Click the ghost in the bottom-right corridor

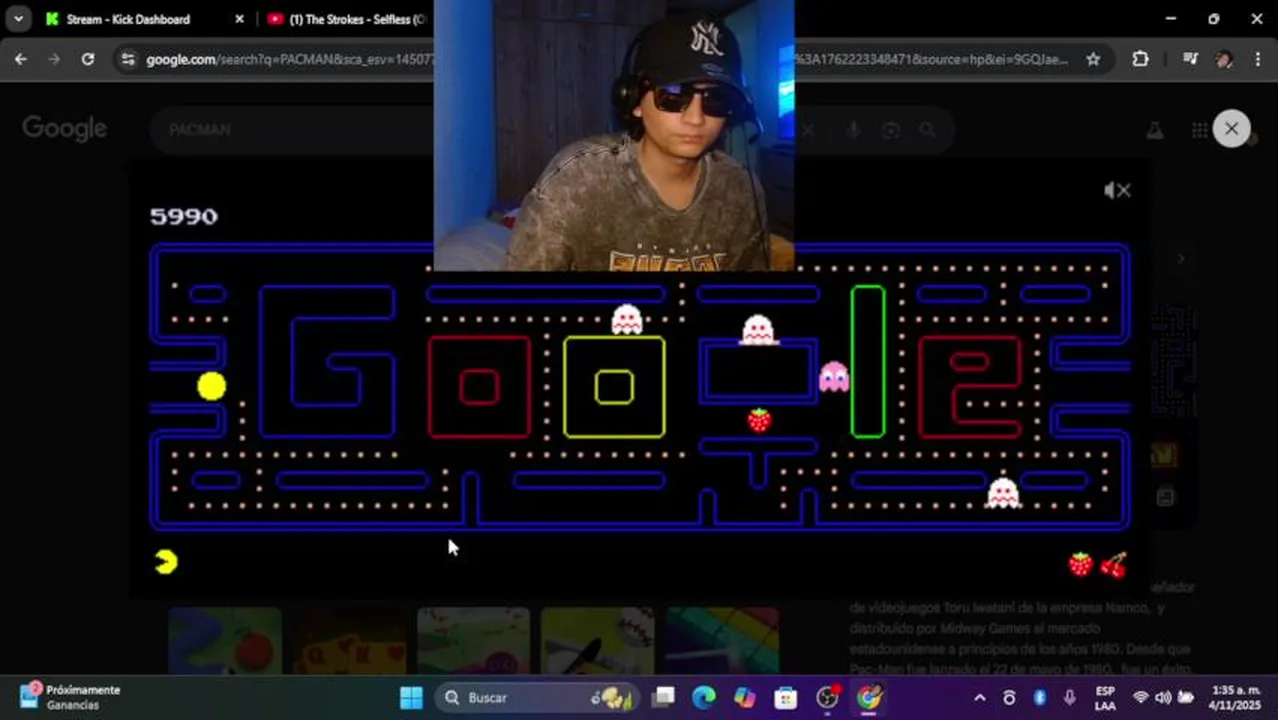coord(1003,493)
